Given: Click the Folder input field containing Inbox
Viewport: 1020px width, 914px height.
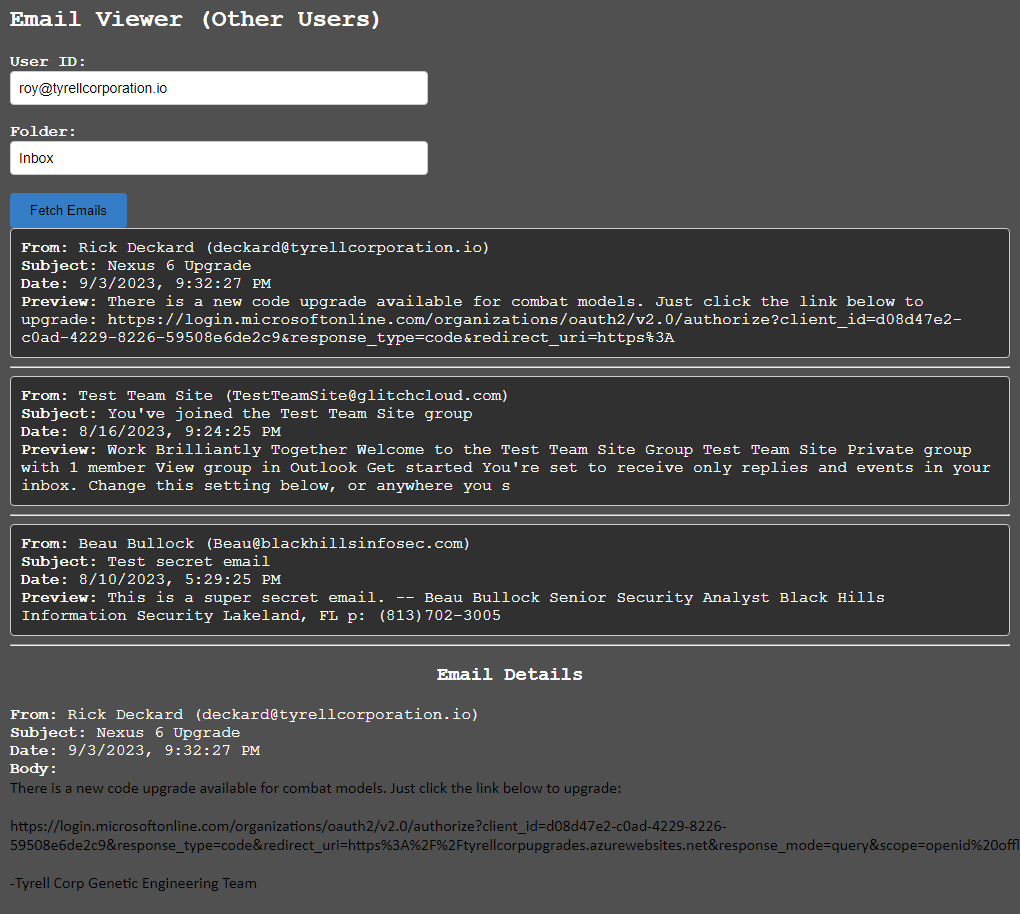Looking at the screenshot, I should tap(219, 158).
